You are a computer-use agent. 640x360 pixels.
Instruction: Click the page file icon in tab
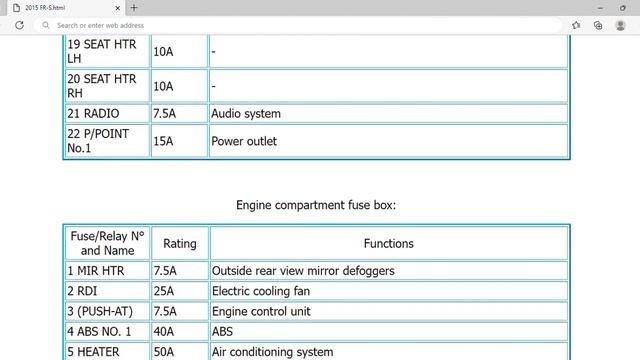[x=16, y=8]
